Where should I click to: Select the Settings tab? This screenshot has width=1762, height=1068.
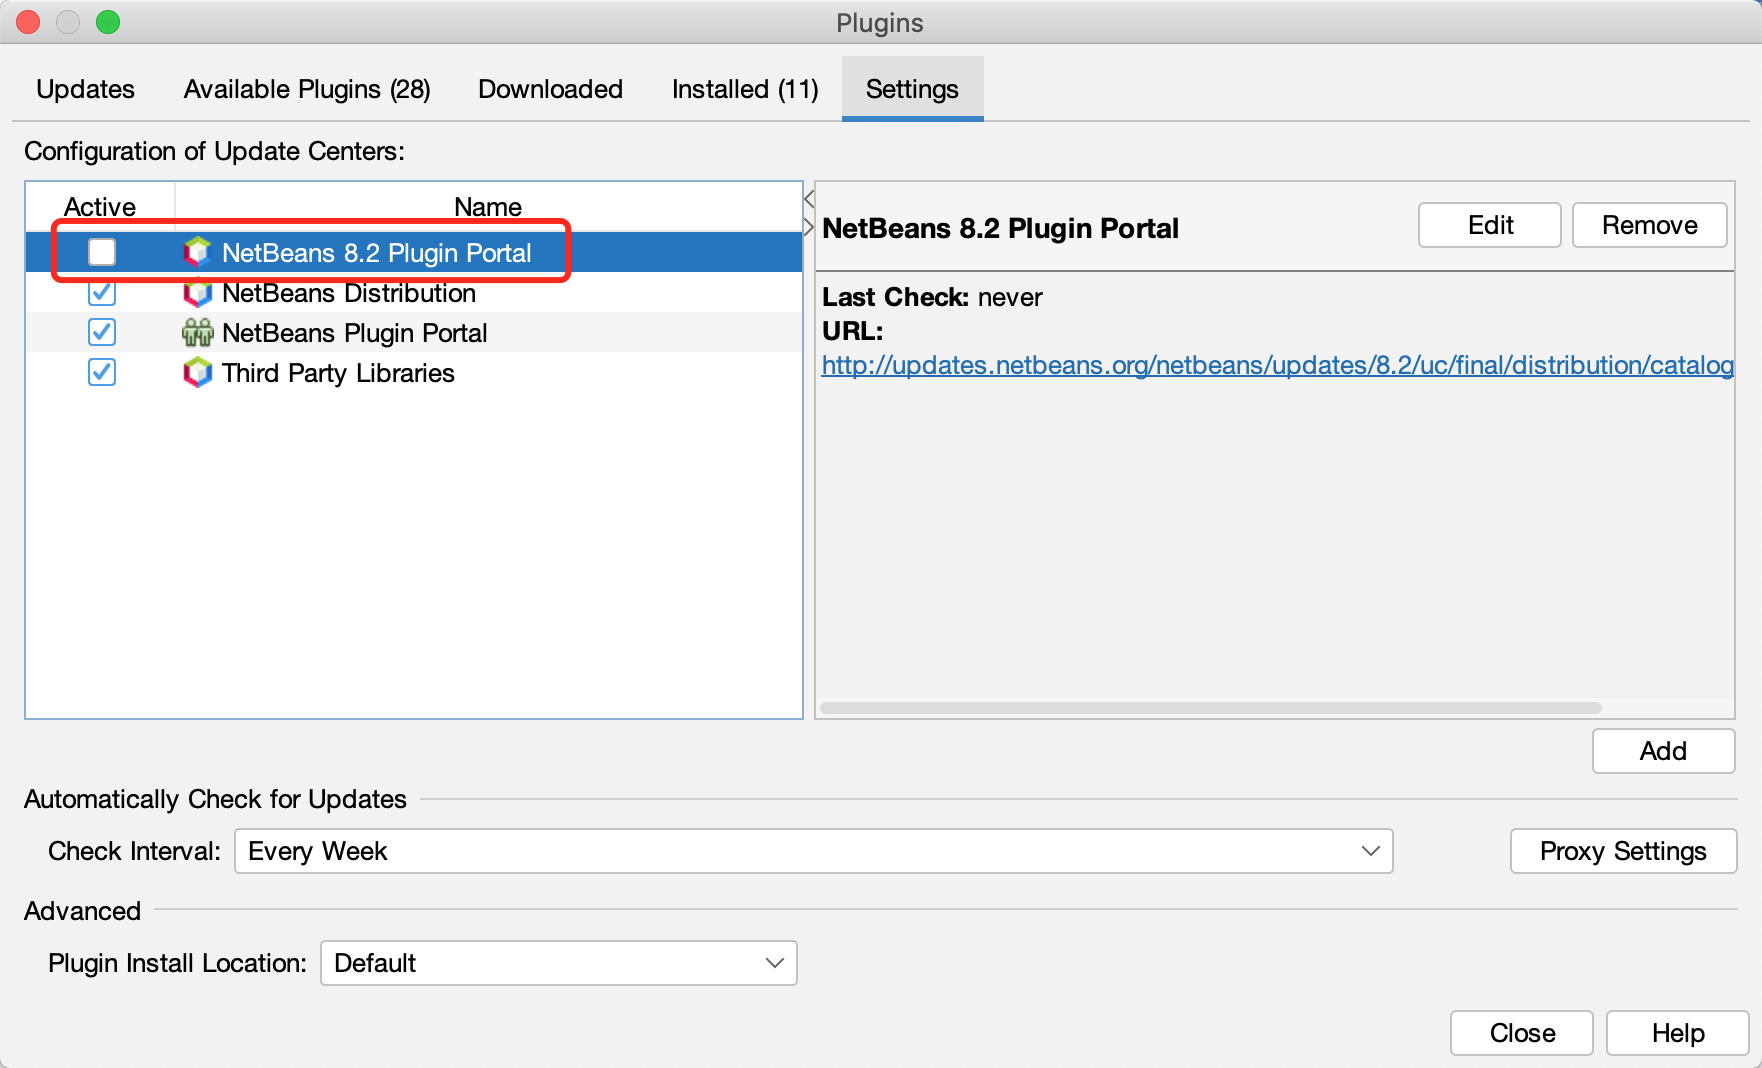pyautogui.click(x=912, y=89)
